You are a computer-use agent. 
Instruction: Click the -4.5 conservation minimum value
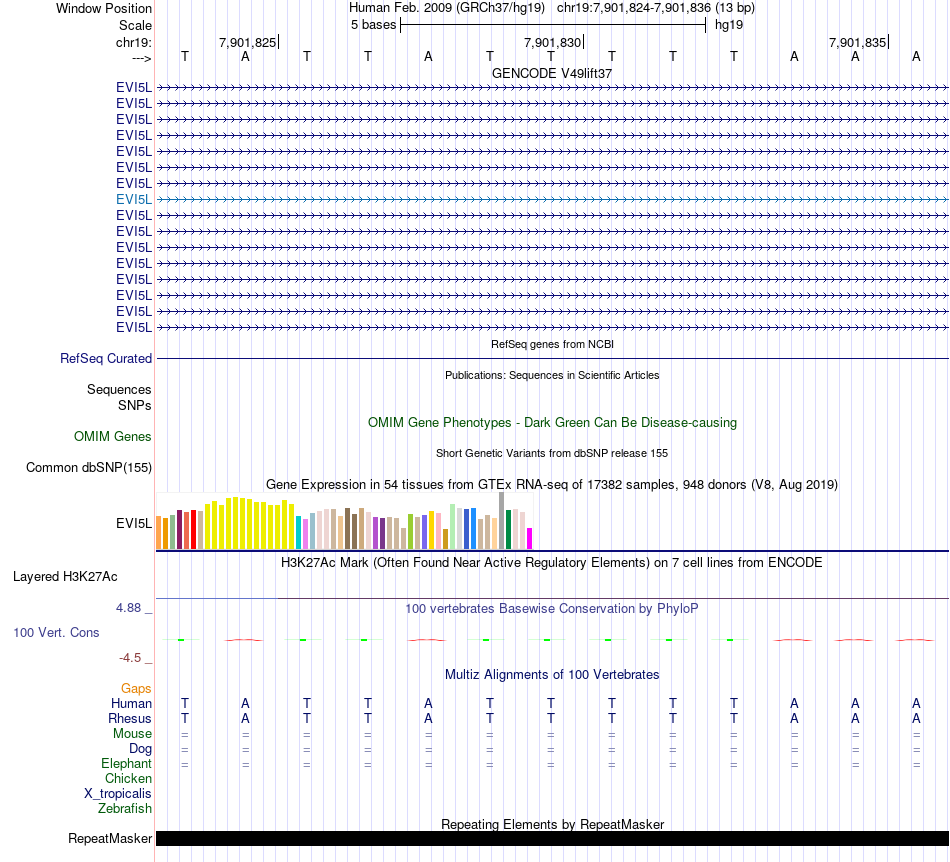pos(130,658)
